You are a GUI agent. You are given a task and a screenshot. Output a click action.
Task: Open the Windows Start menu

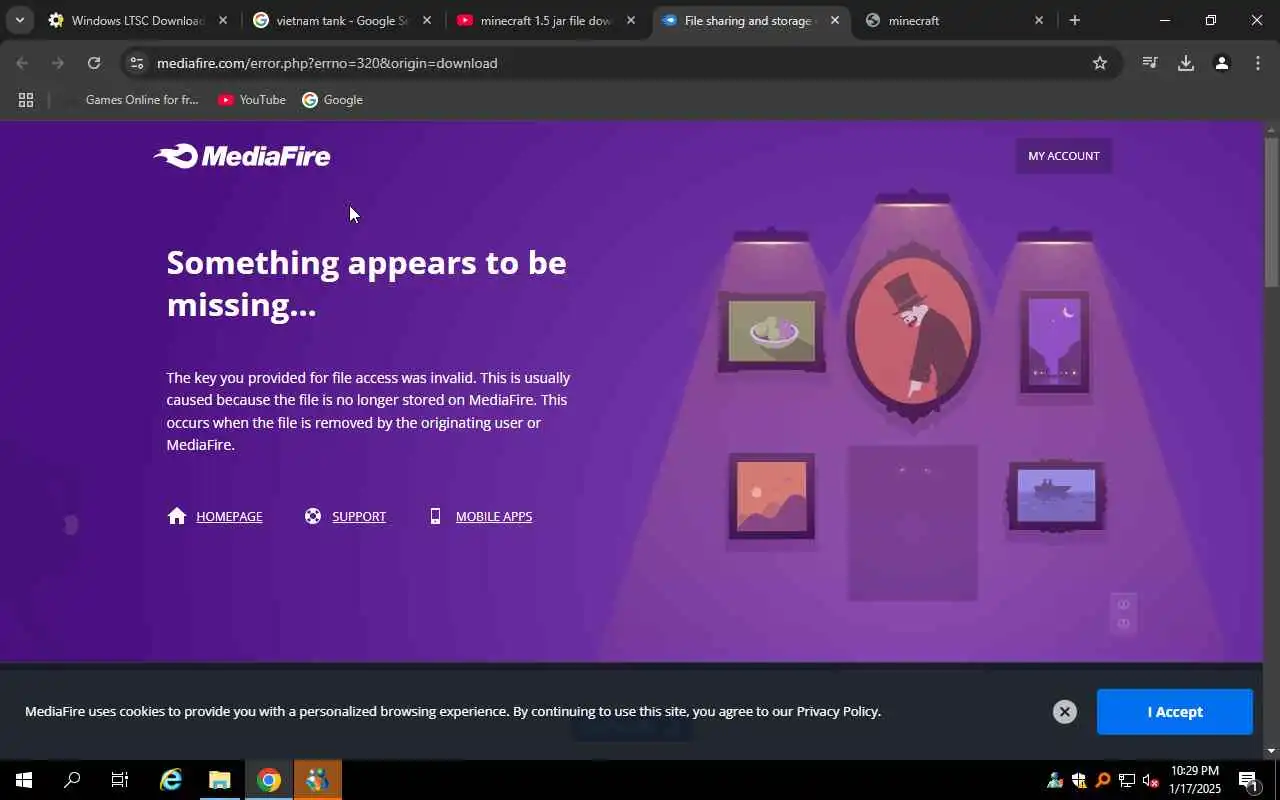click(x=24, y=780)
